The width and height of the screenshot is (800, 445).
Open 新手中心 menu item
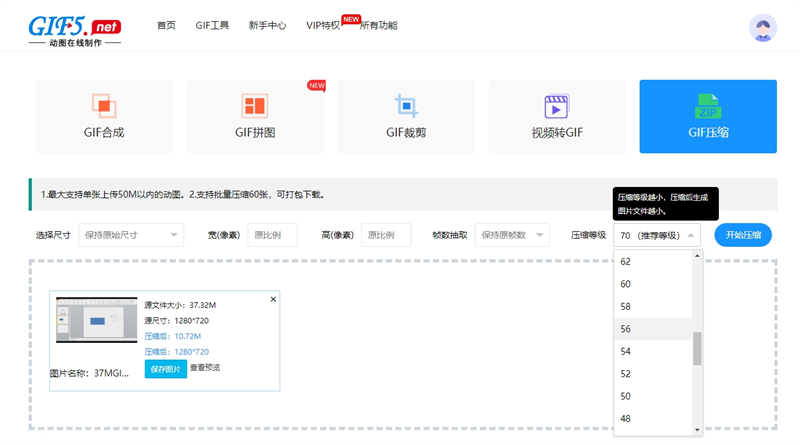click(267, 25)
